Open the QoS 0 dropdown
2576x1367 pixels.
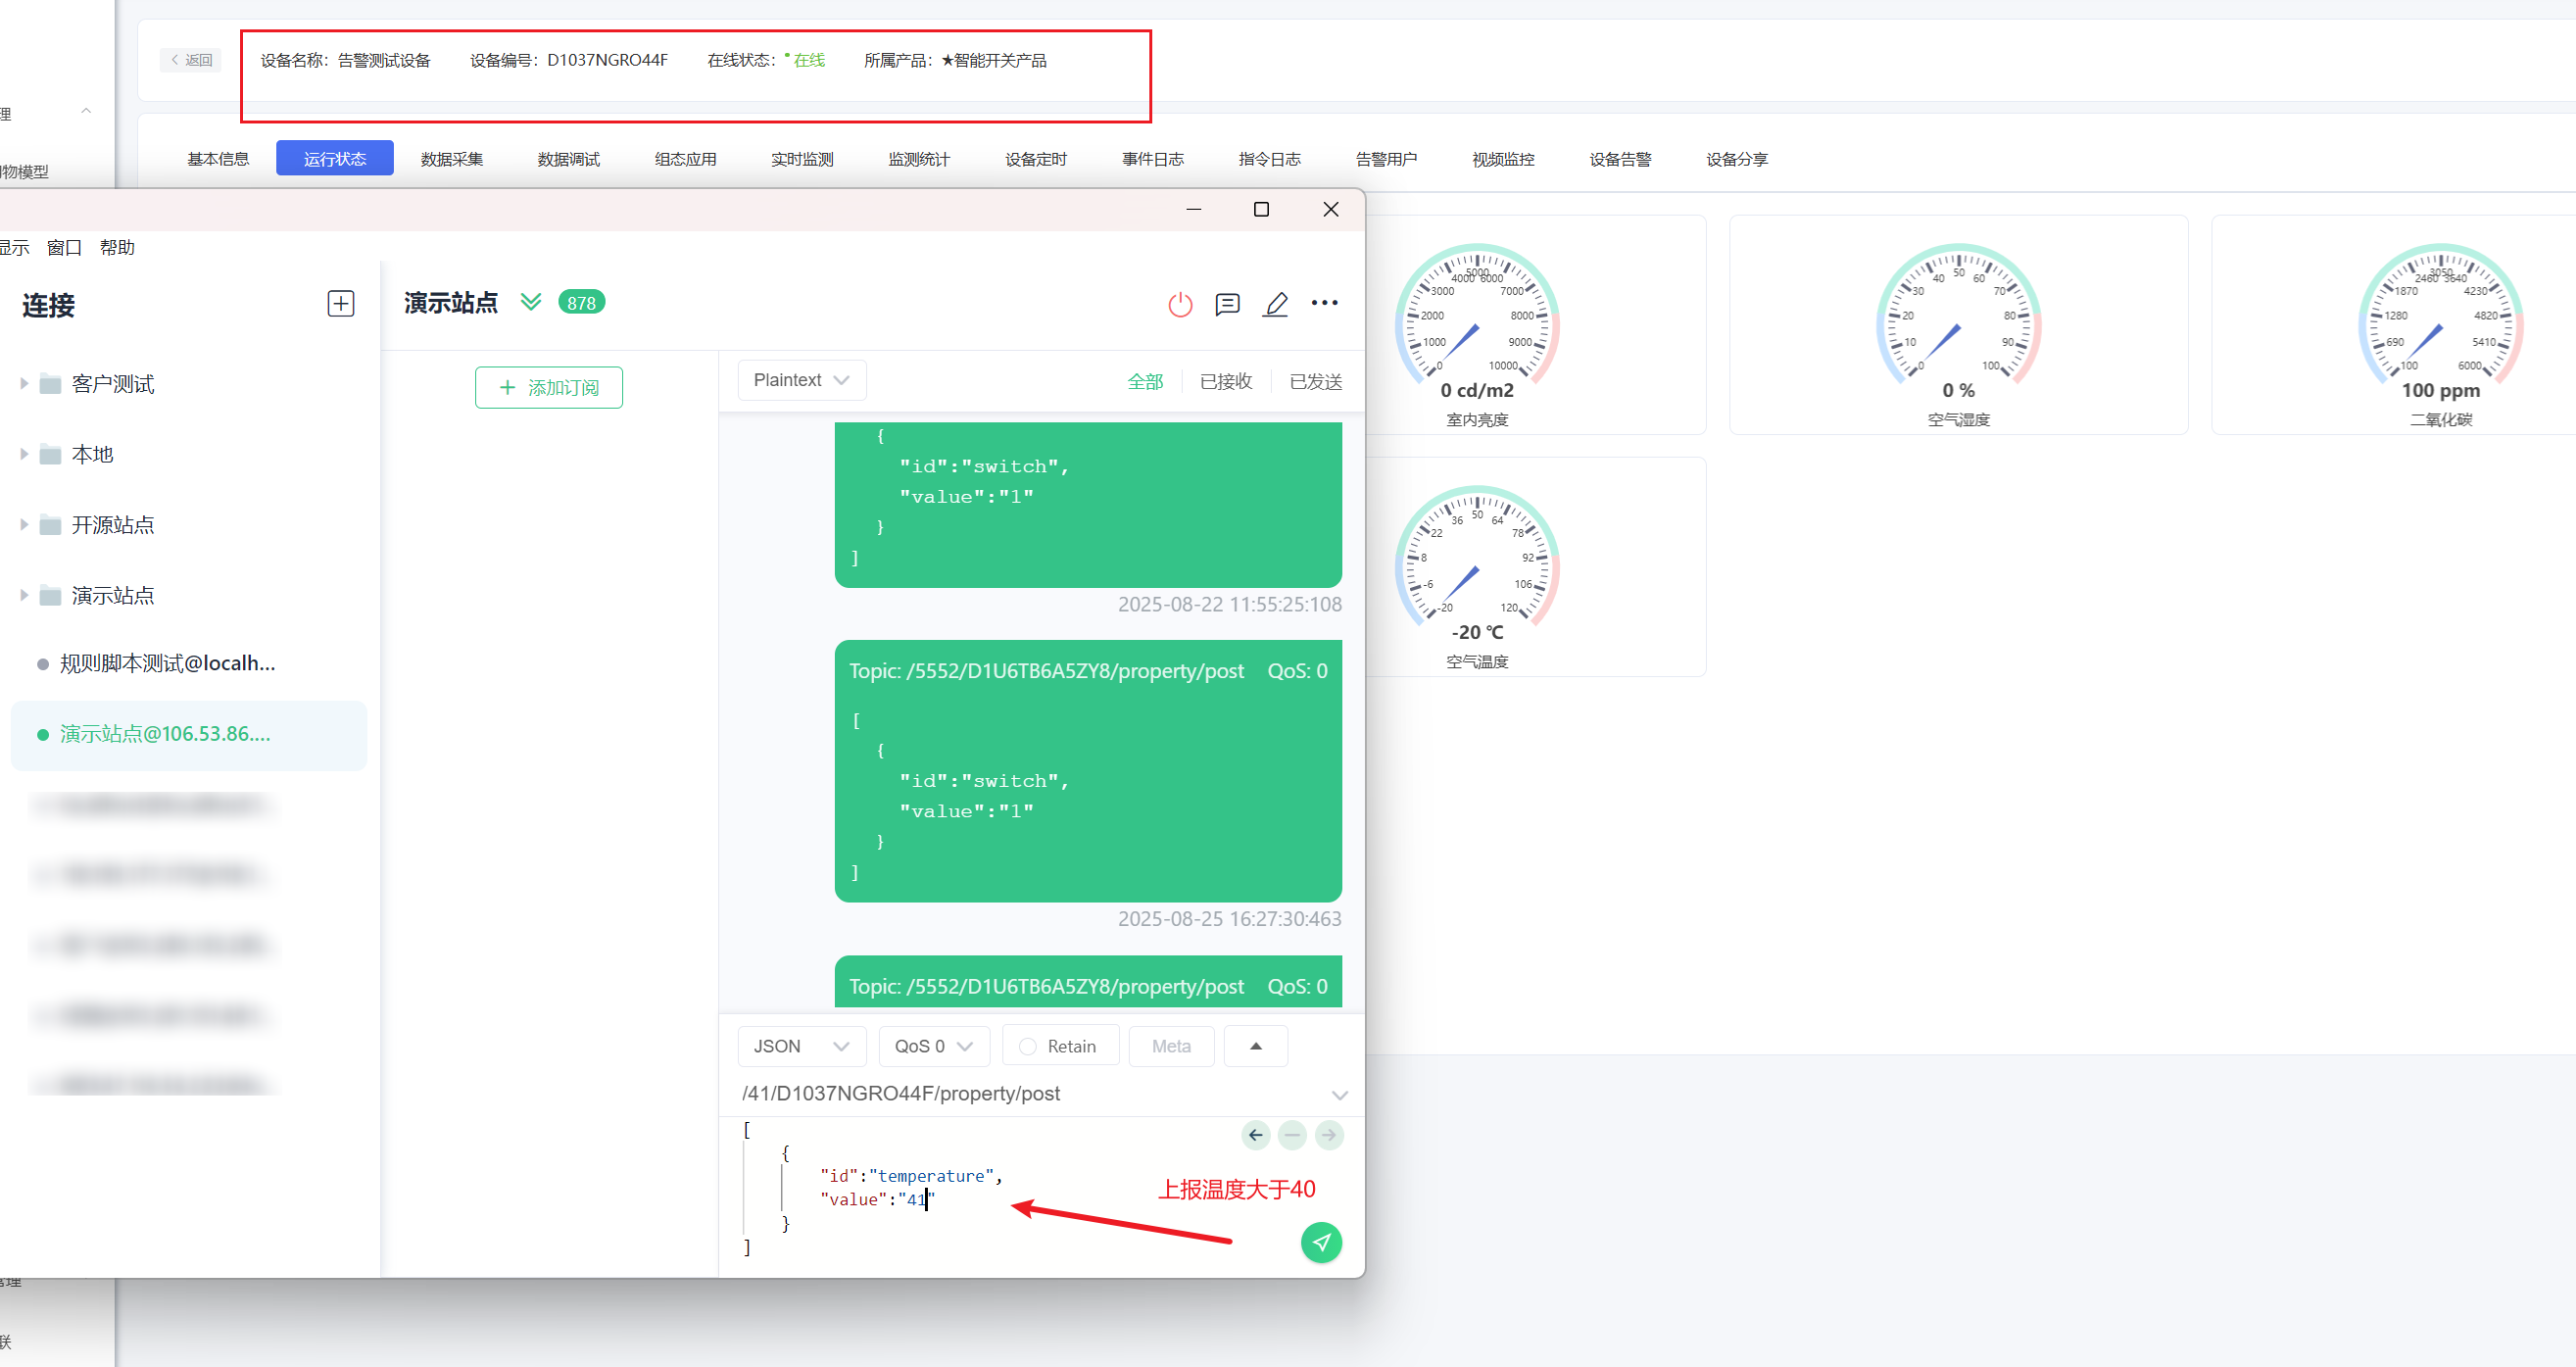(x=933, y=1046)
